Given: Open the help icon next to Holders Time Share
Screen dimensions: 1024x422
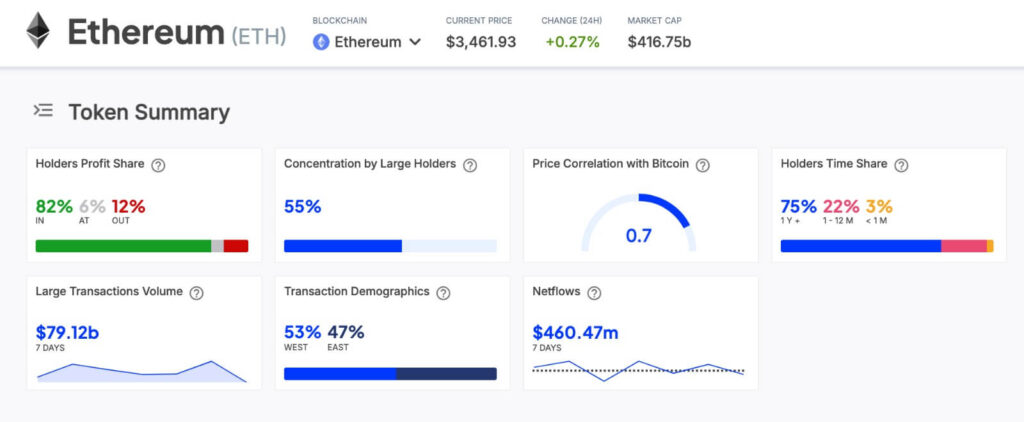Looking at the screenshot, I should (x=901, y=165).
